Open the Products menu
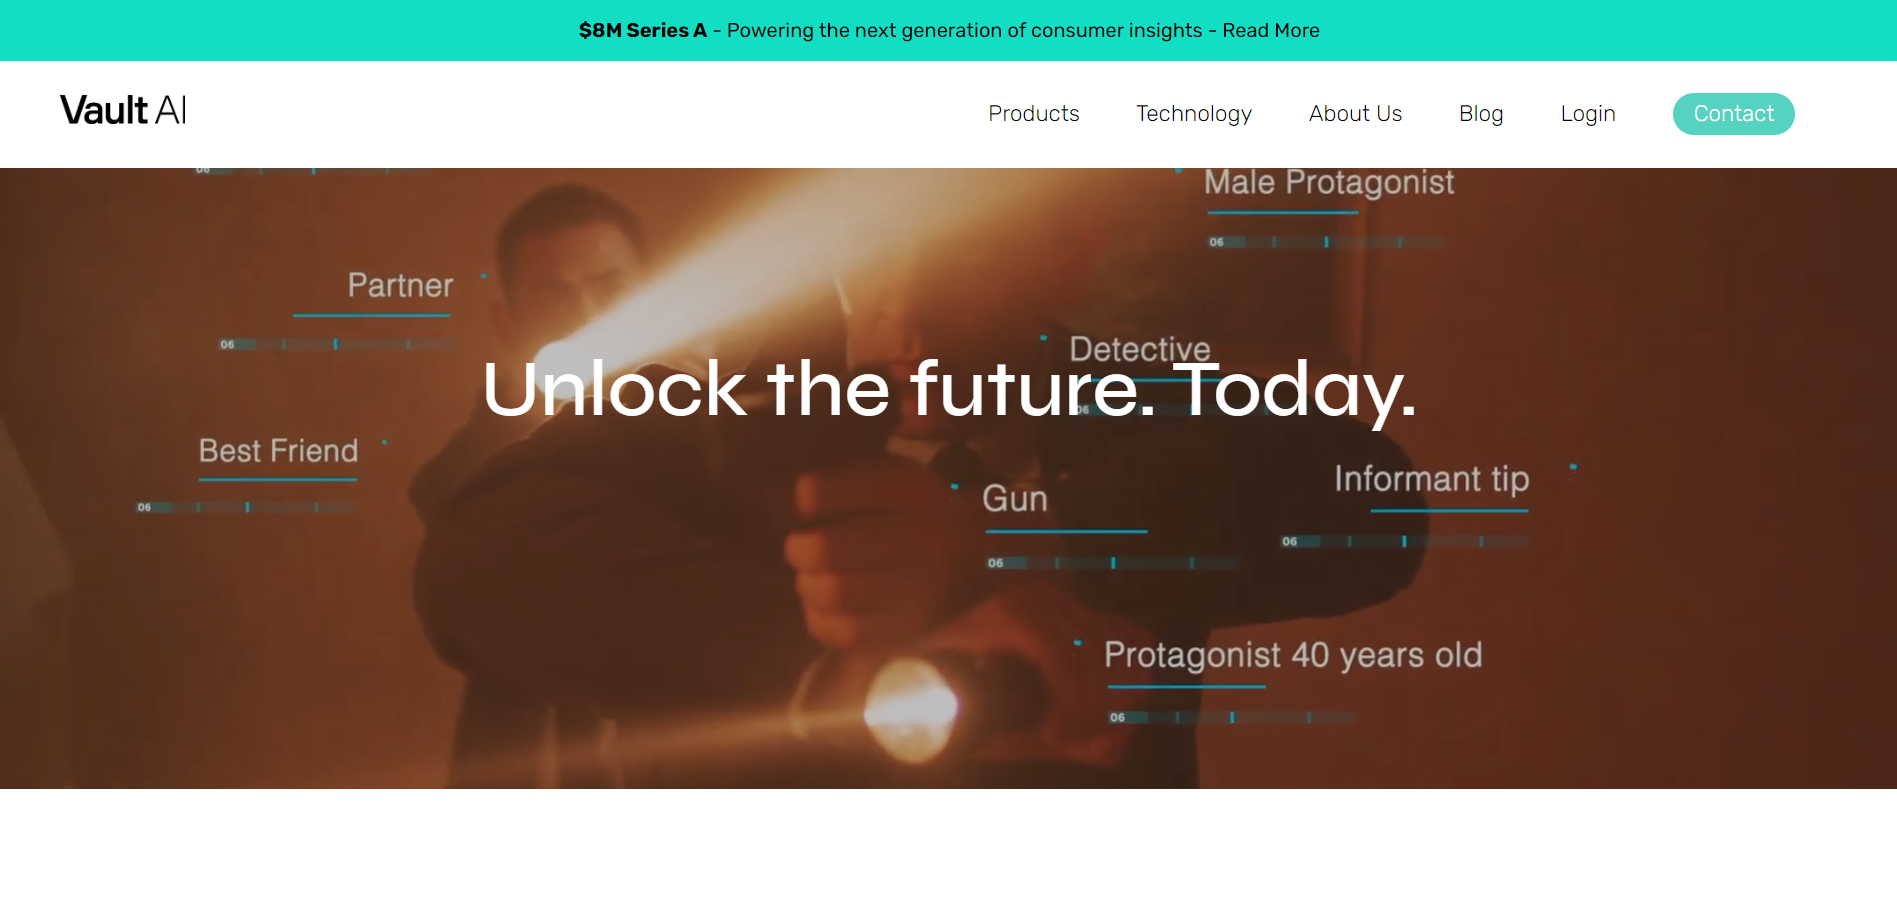 coord(1033,114)
